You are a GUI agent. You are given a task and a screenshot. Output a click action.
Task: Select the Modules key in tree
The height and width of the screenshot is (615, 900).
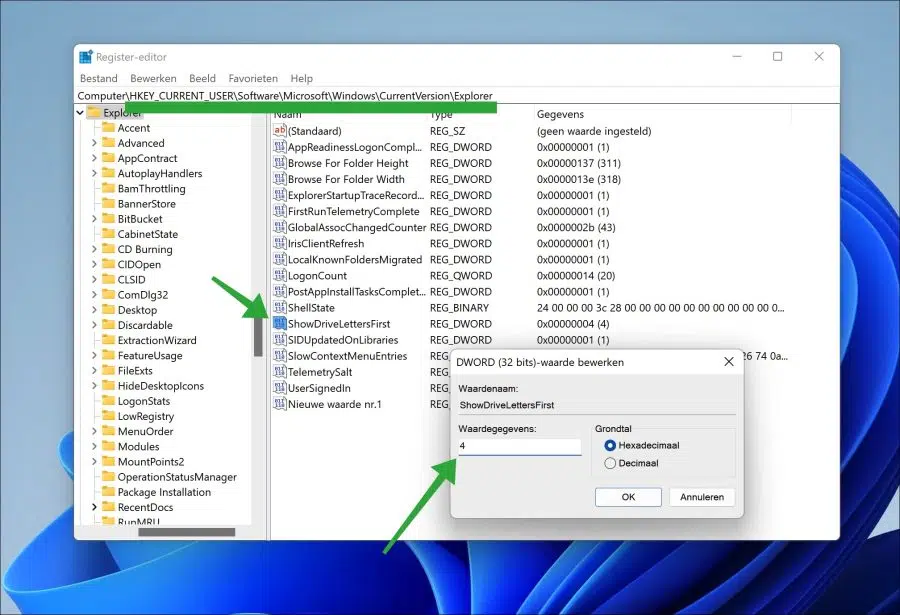[x=139, y=447]
